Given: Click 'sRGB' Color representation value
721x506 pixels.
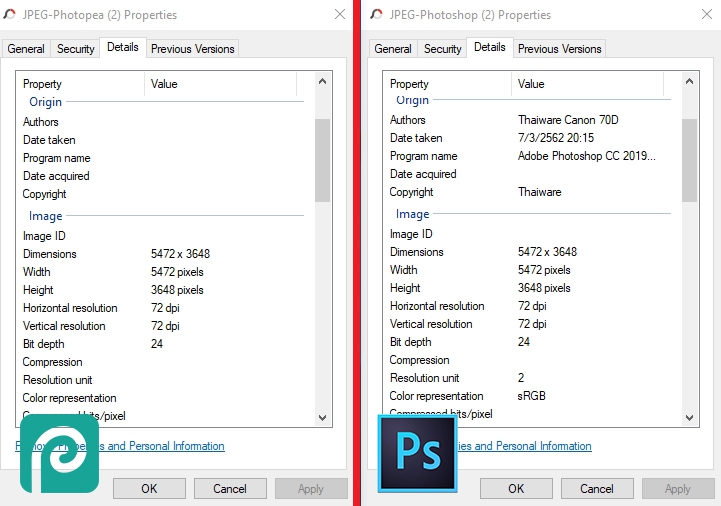Looking at the screenshot, I should pyautogui.click(x=532, y=396).
